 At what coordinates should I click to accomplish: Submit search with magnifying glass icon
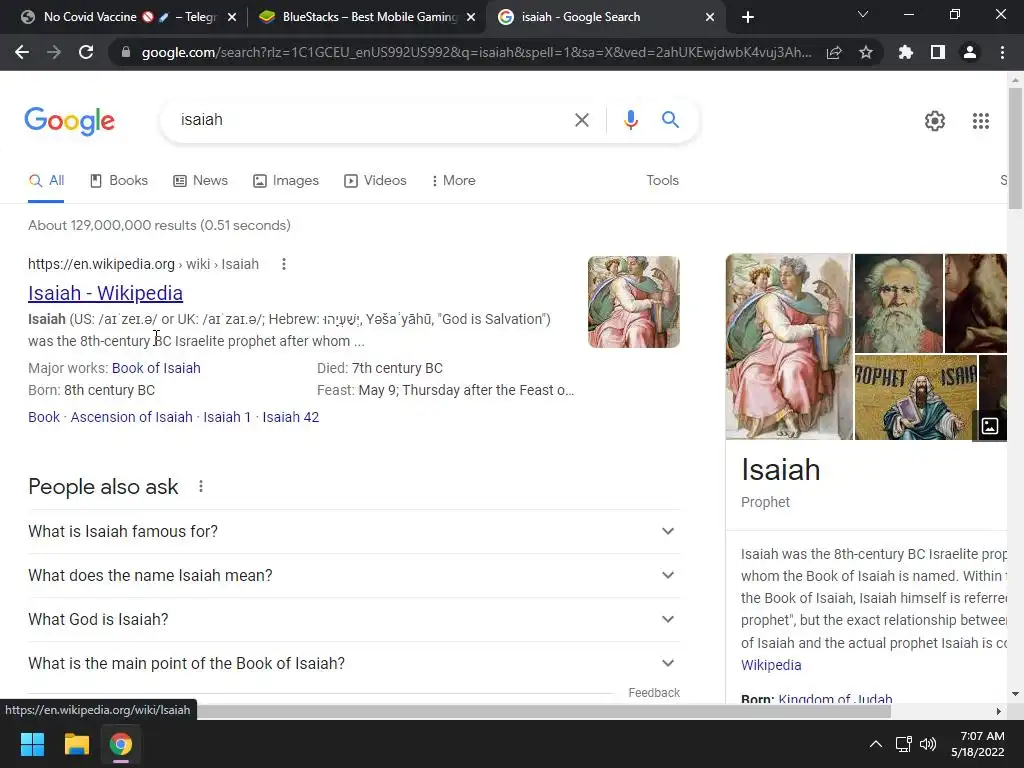pyautogui.click(x=670, y=120)
